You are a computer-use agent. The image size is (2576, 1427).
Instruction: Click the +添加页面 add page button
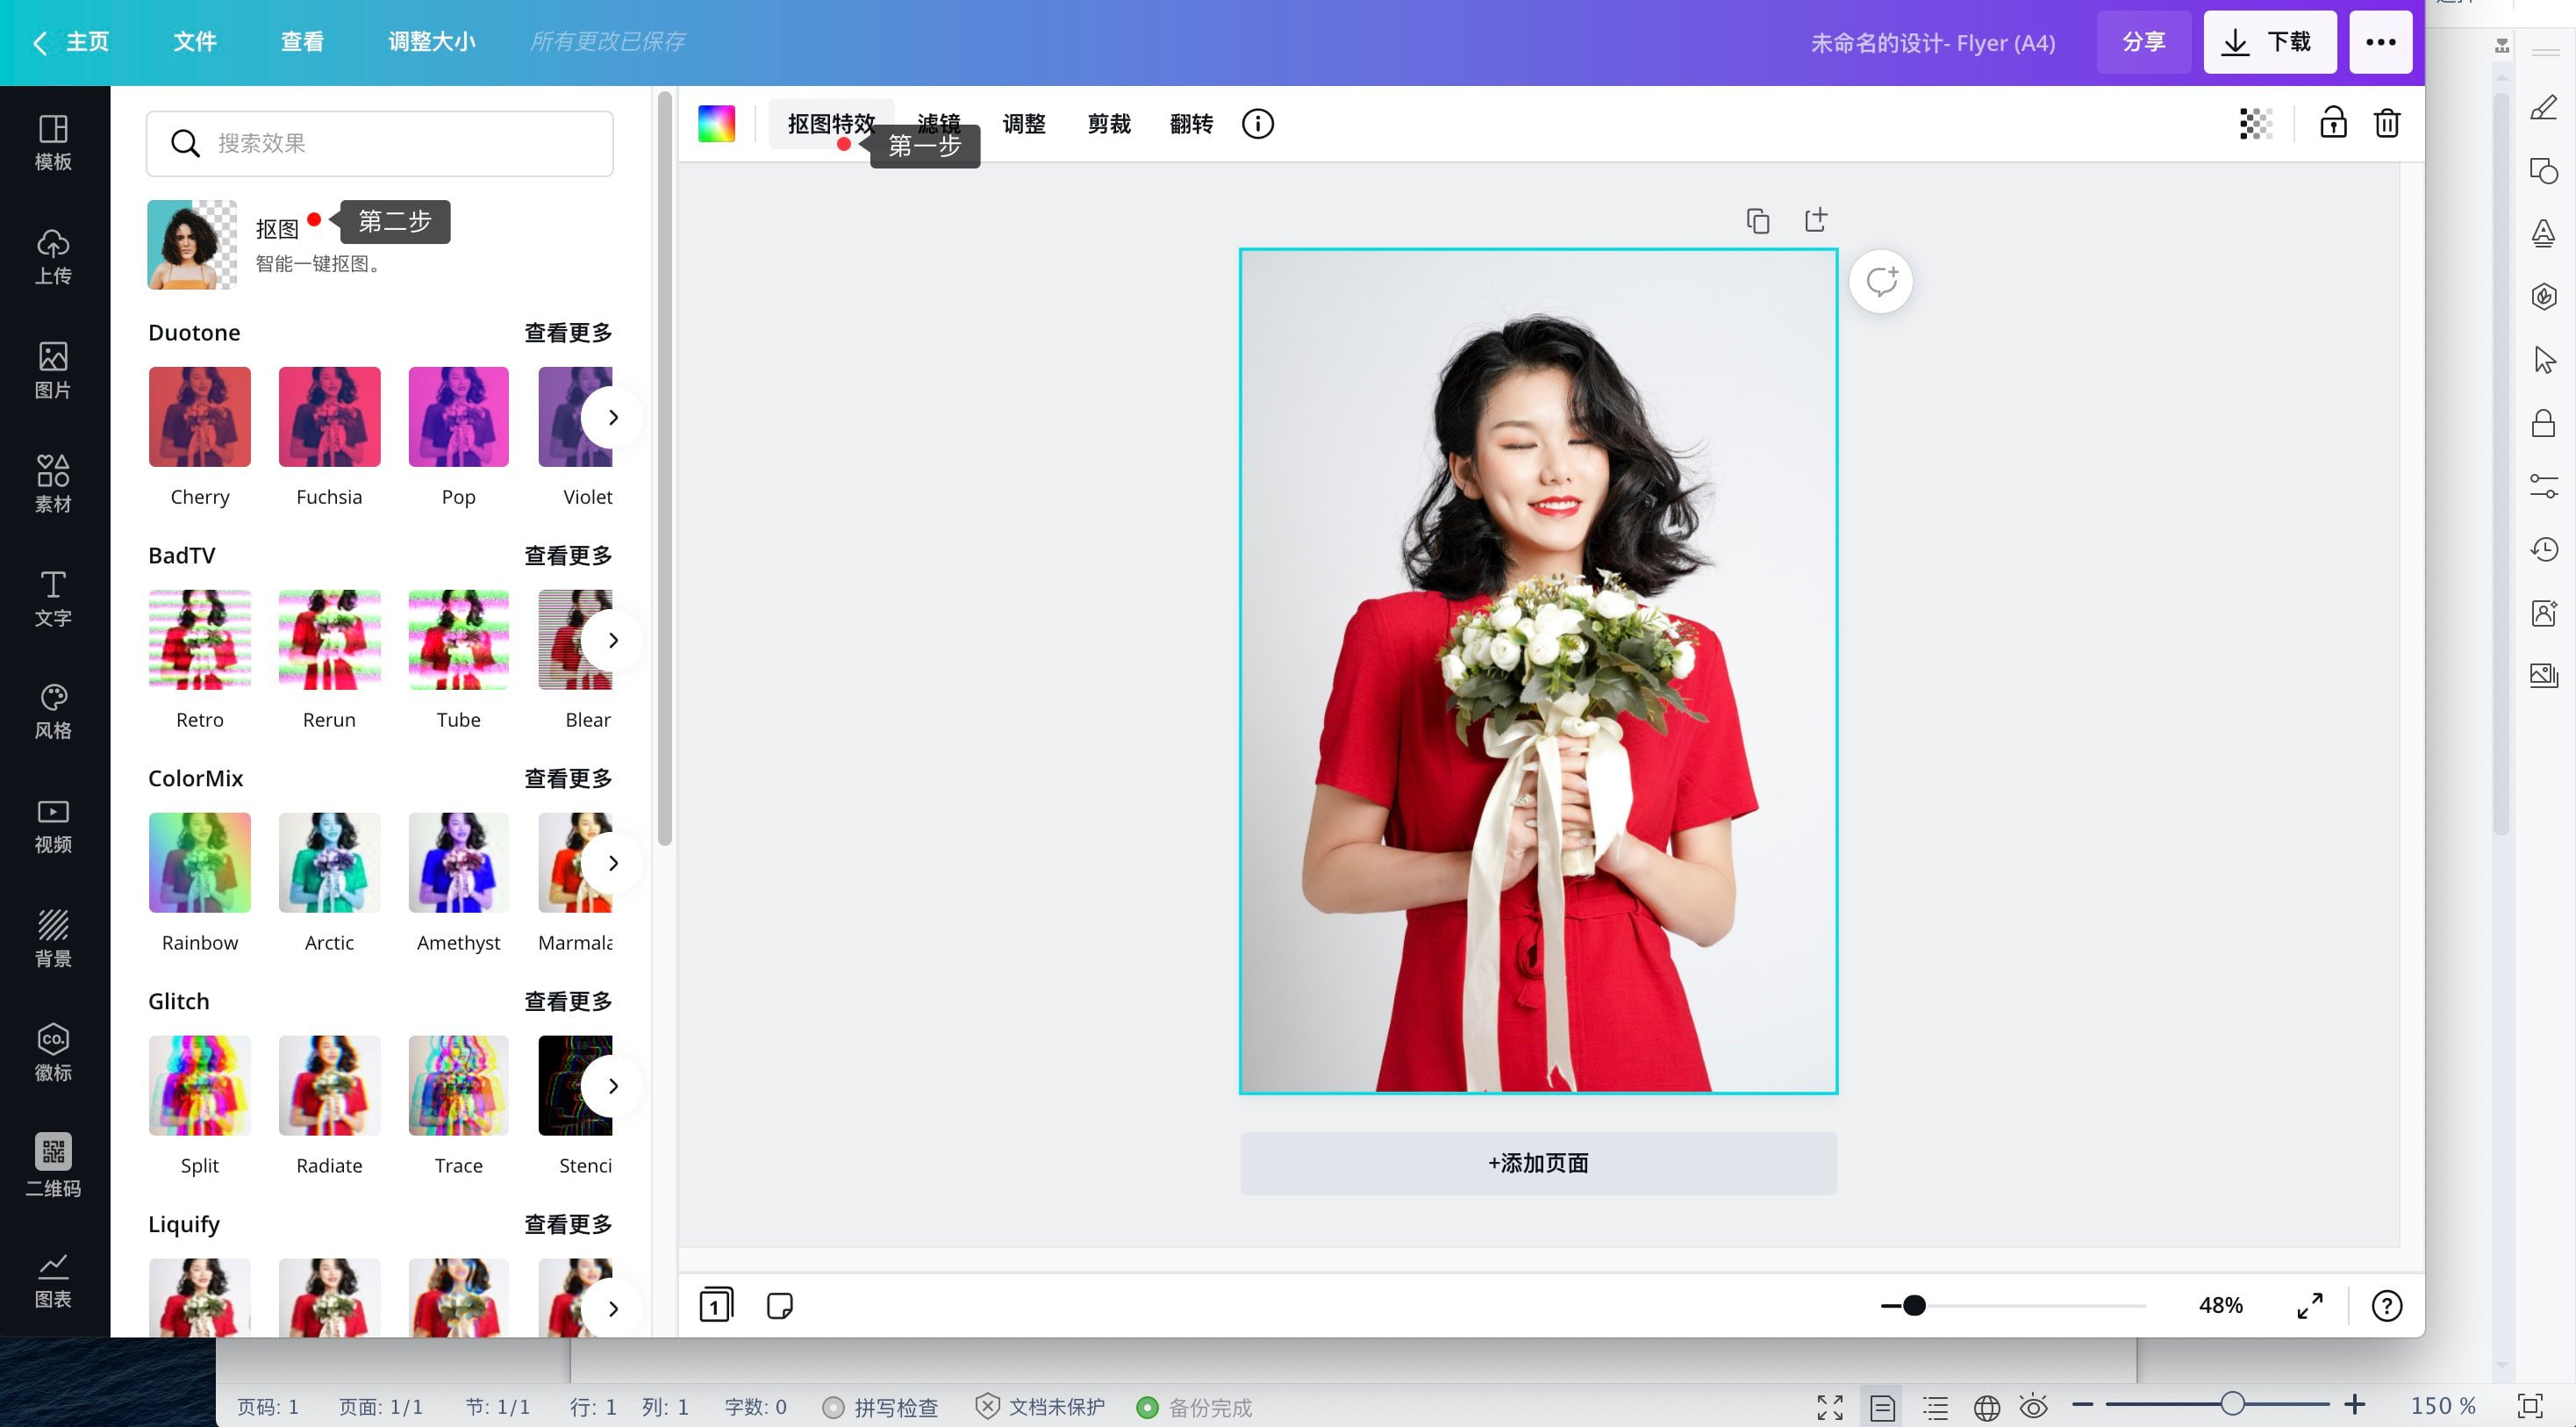(1538, 1162)
